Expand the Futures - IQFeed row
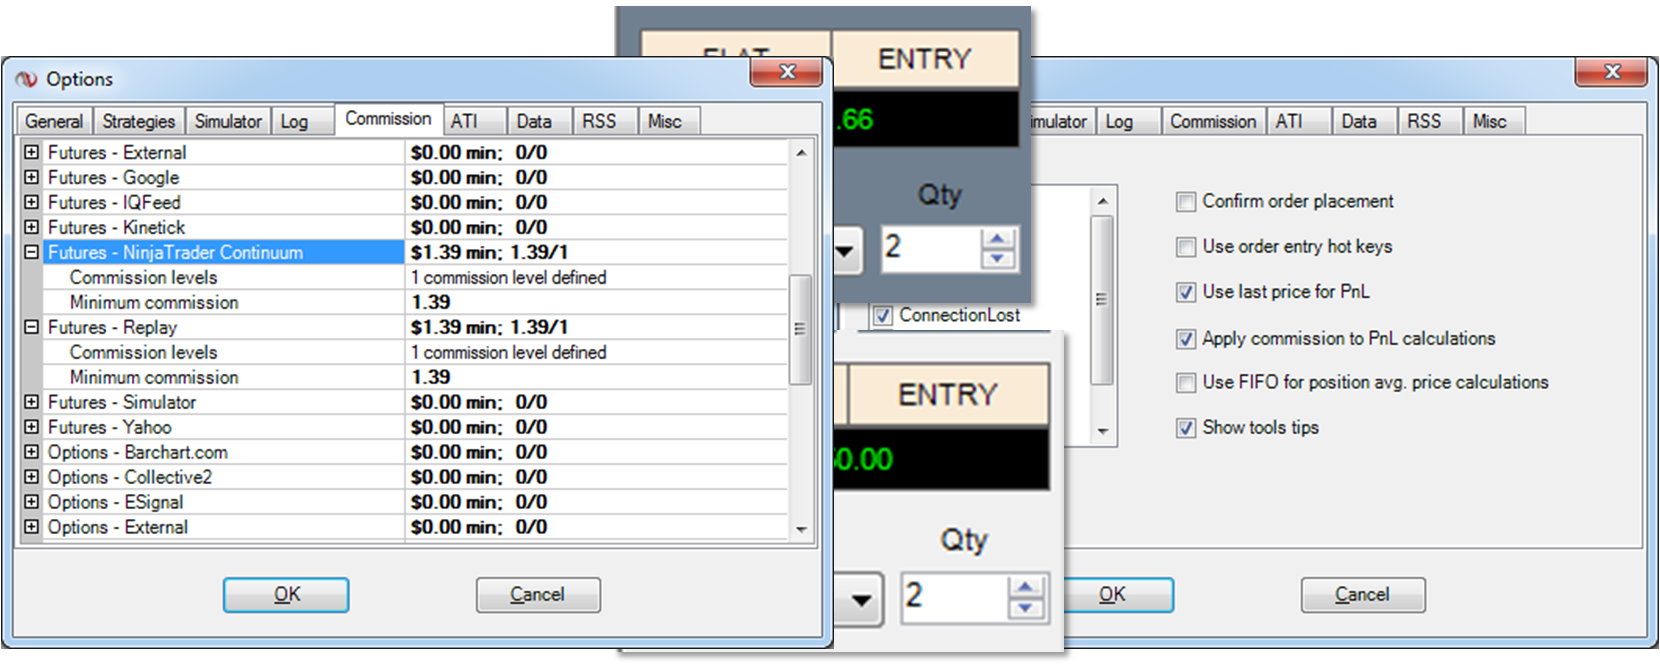Viewport: 1660px width, 666px height. click(31, 202)
